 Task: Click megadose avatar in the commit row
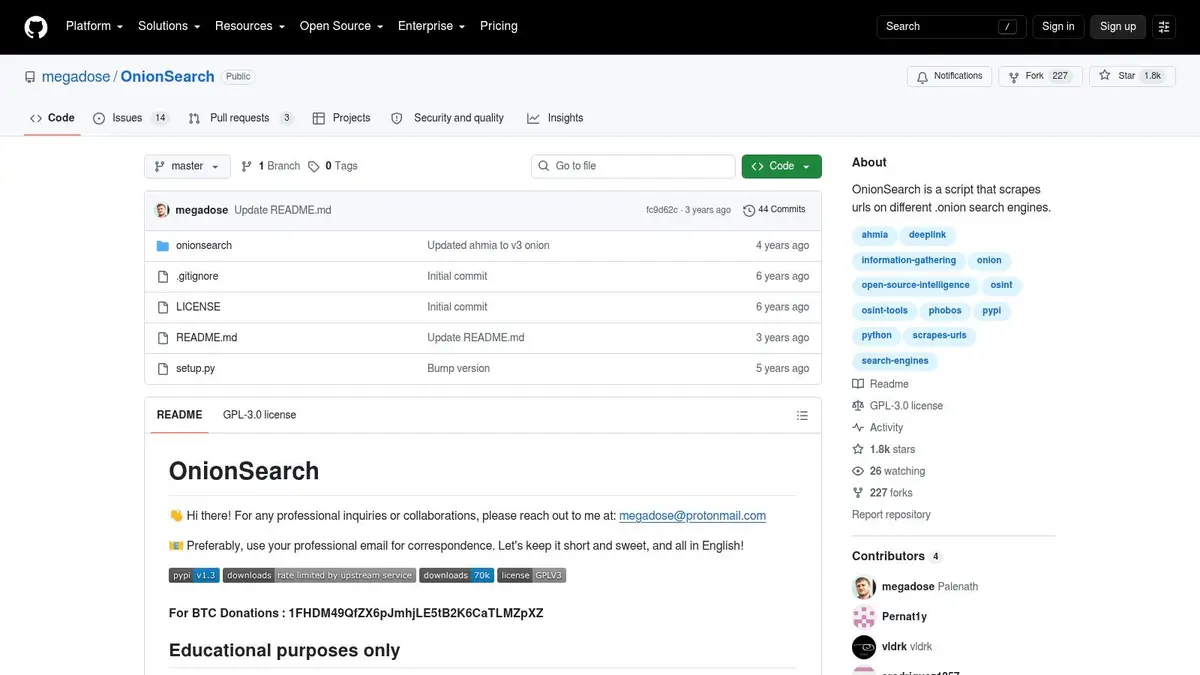(162, 210)
